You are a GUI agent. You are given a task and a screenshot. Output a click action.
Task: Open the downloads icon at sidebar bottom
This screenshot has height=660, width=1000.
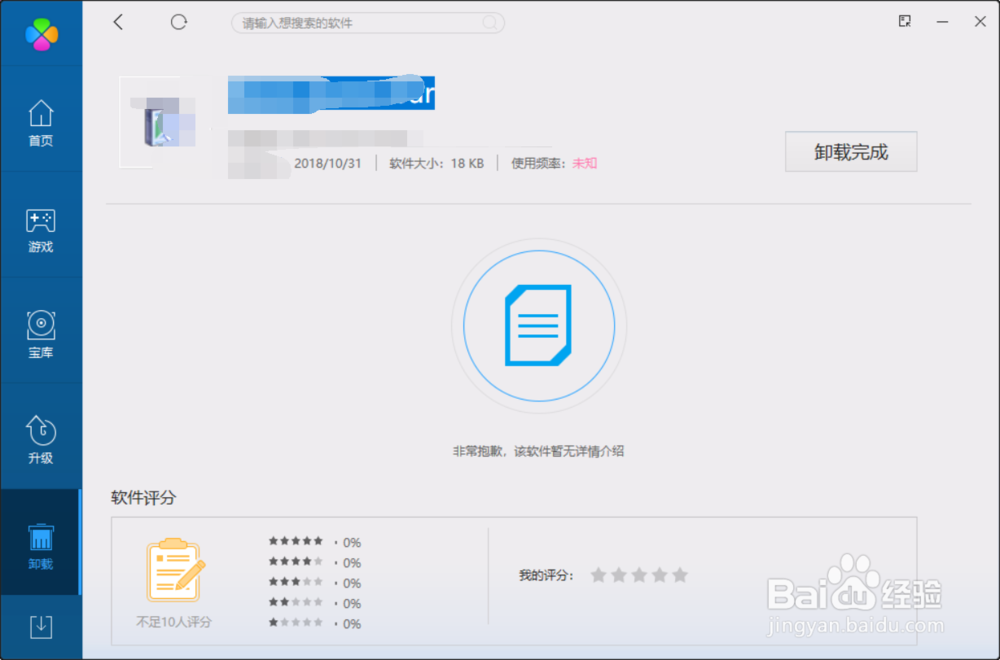[41, 627]
